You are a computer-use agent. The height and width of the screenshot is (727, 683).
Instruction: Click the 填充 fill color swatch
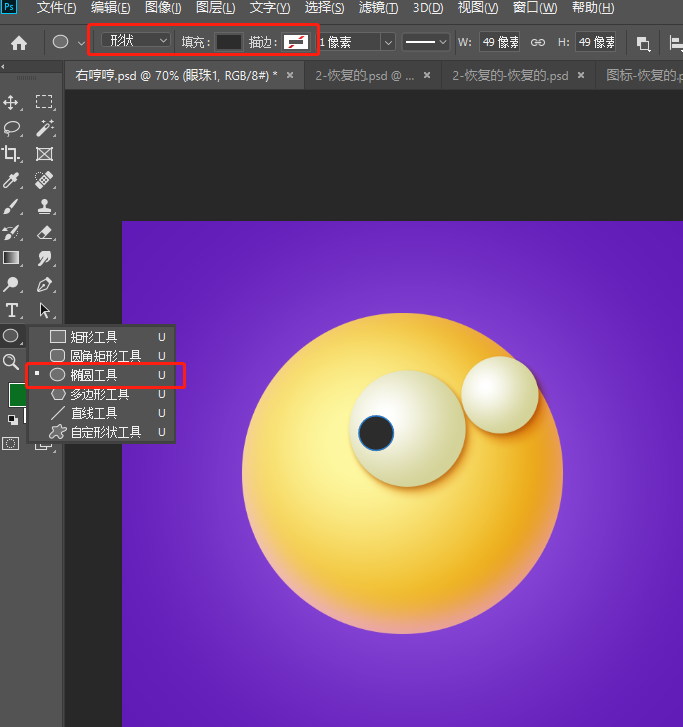coord(229,42)
